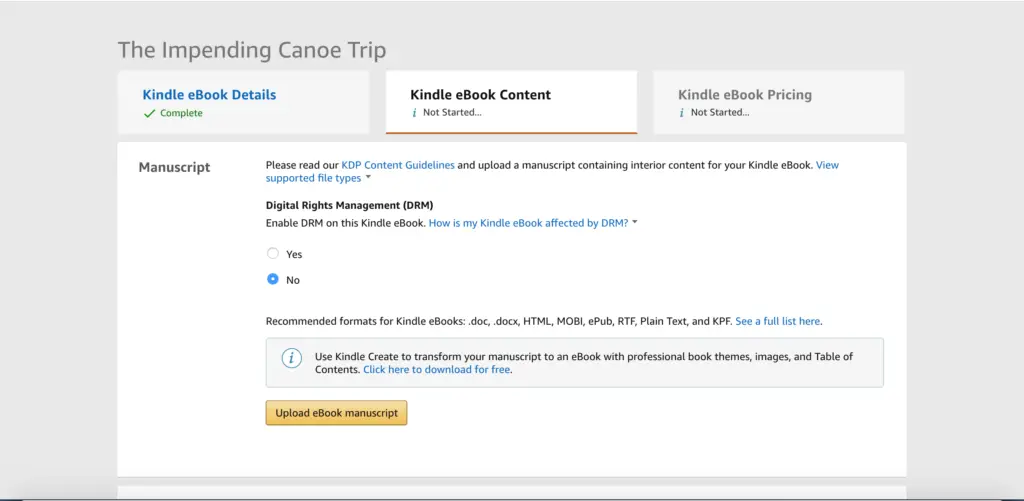The image size is (1024, 501).
Task: Click the circled info icon in Kindle Create notice
Action: (291, 358)
